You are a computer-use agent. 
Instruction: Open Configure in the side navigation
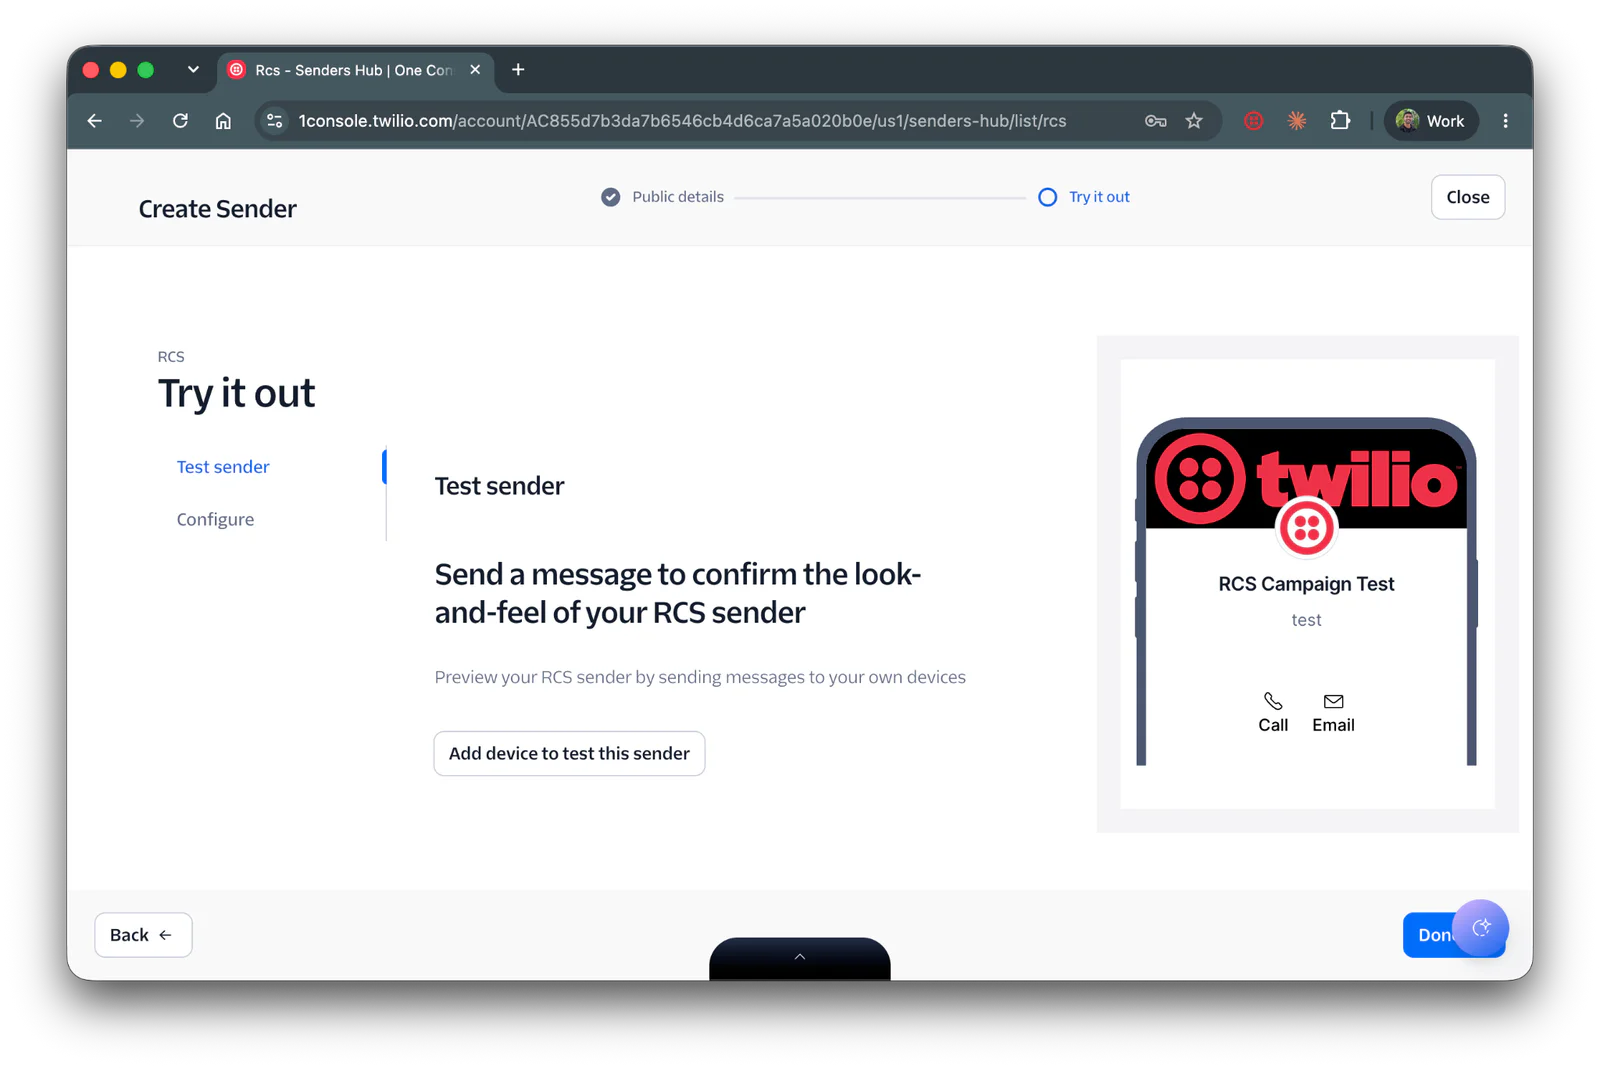tap(215, 519)
